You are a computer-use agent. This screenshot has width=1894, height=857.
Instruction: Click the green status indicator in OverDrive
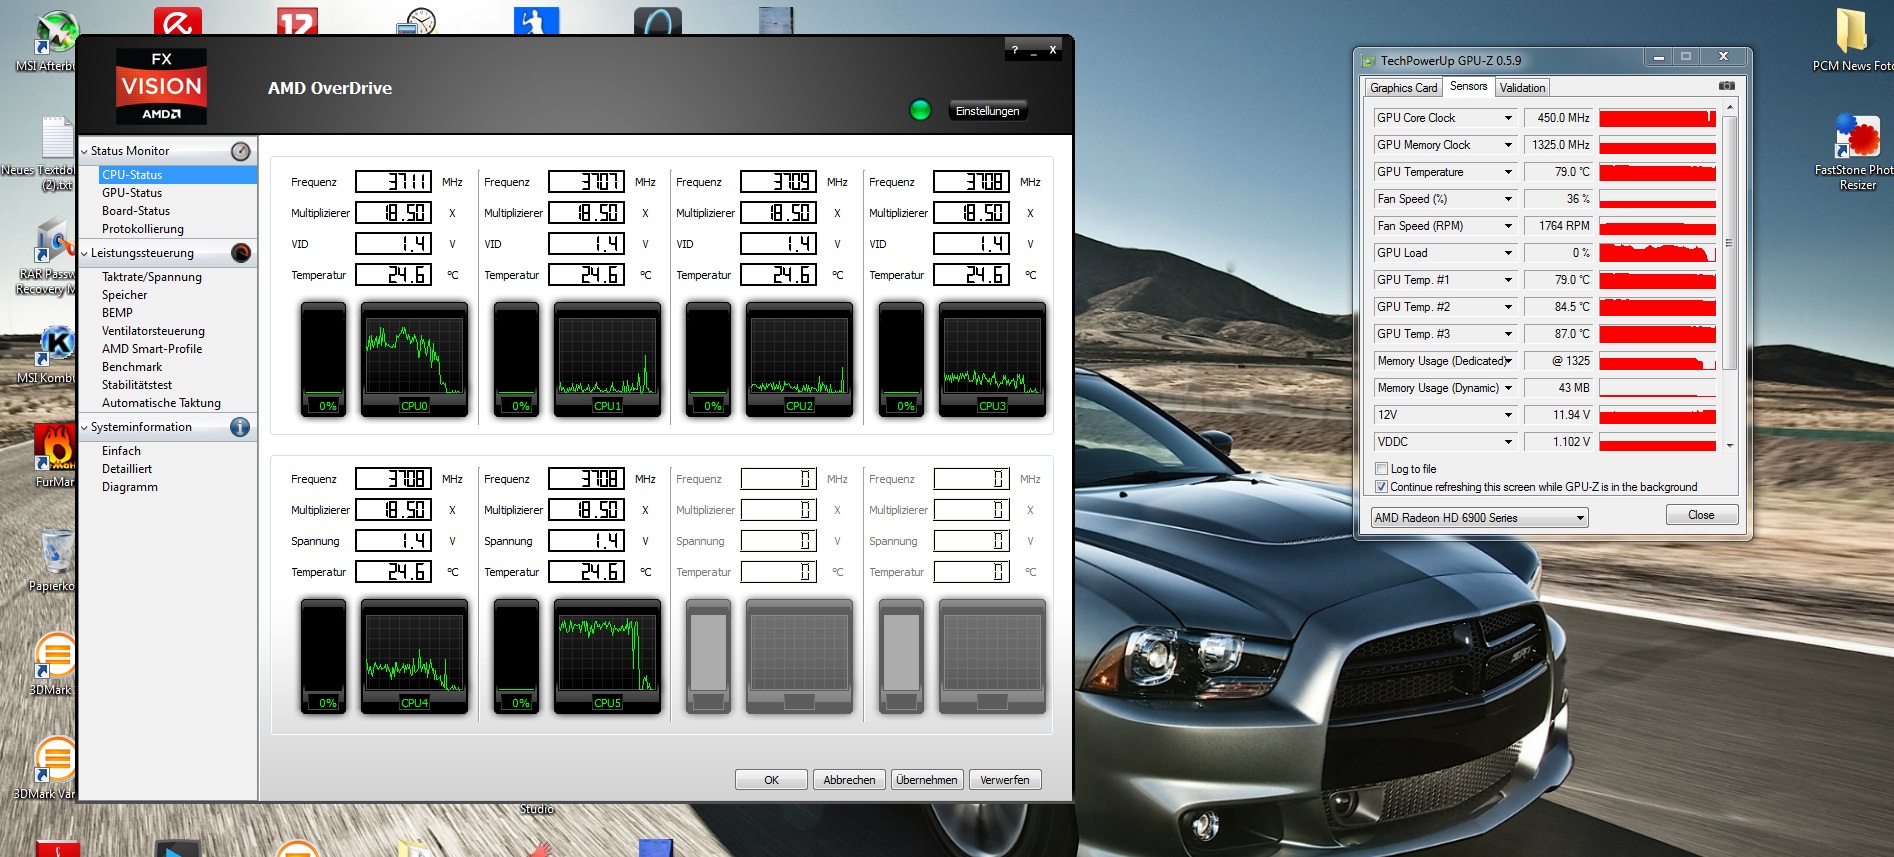click(x=920, y=110)
